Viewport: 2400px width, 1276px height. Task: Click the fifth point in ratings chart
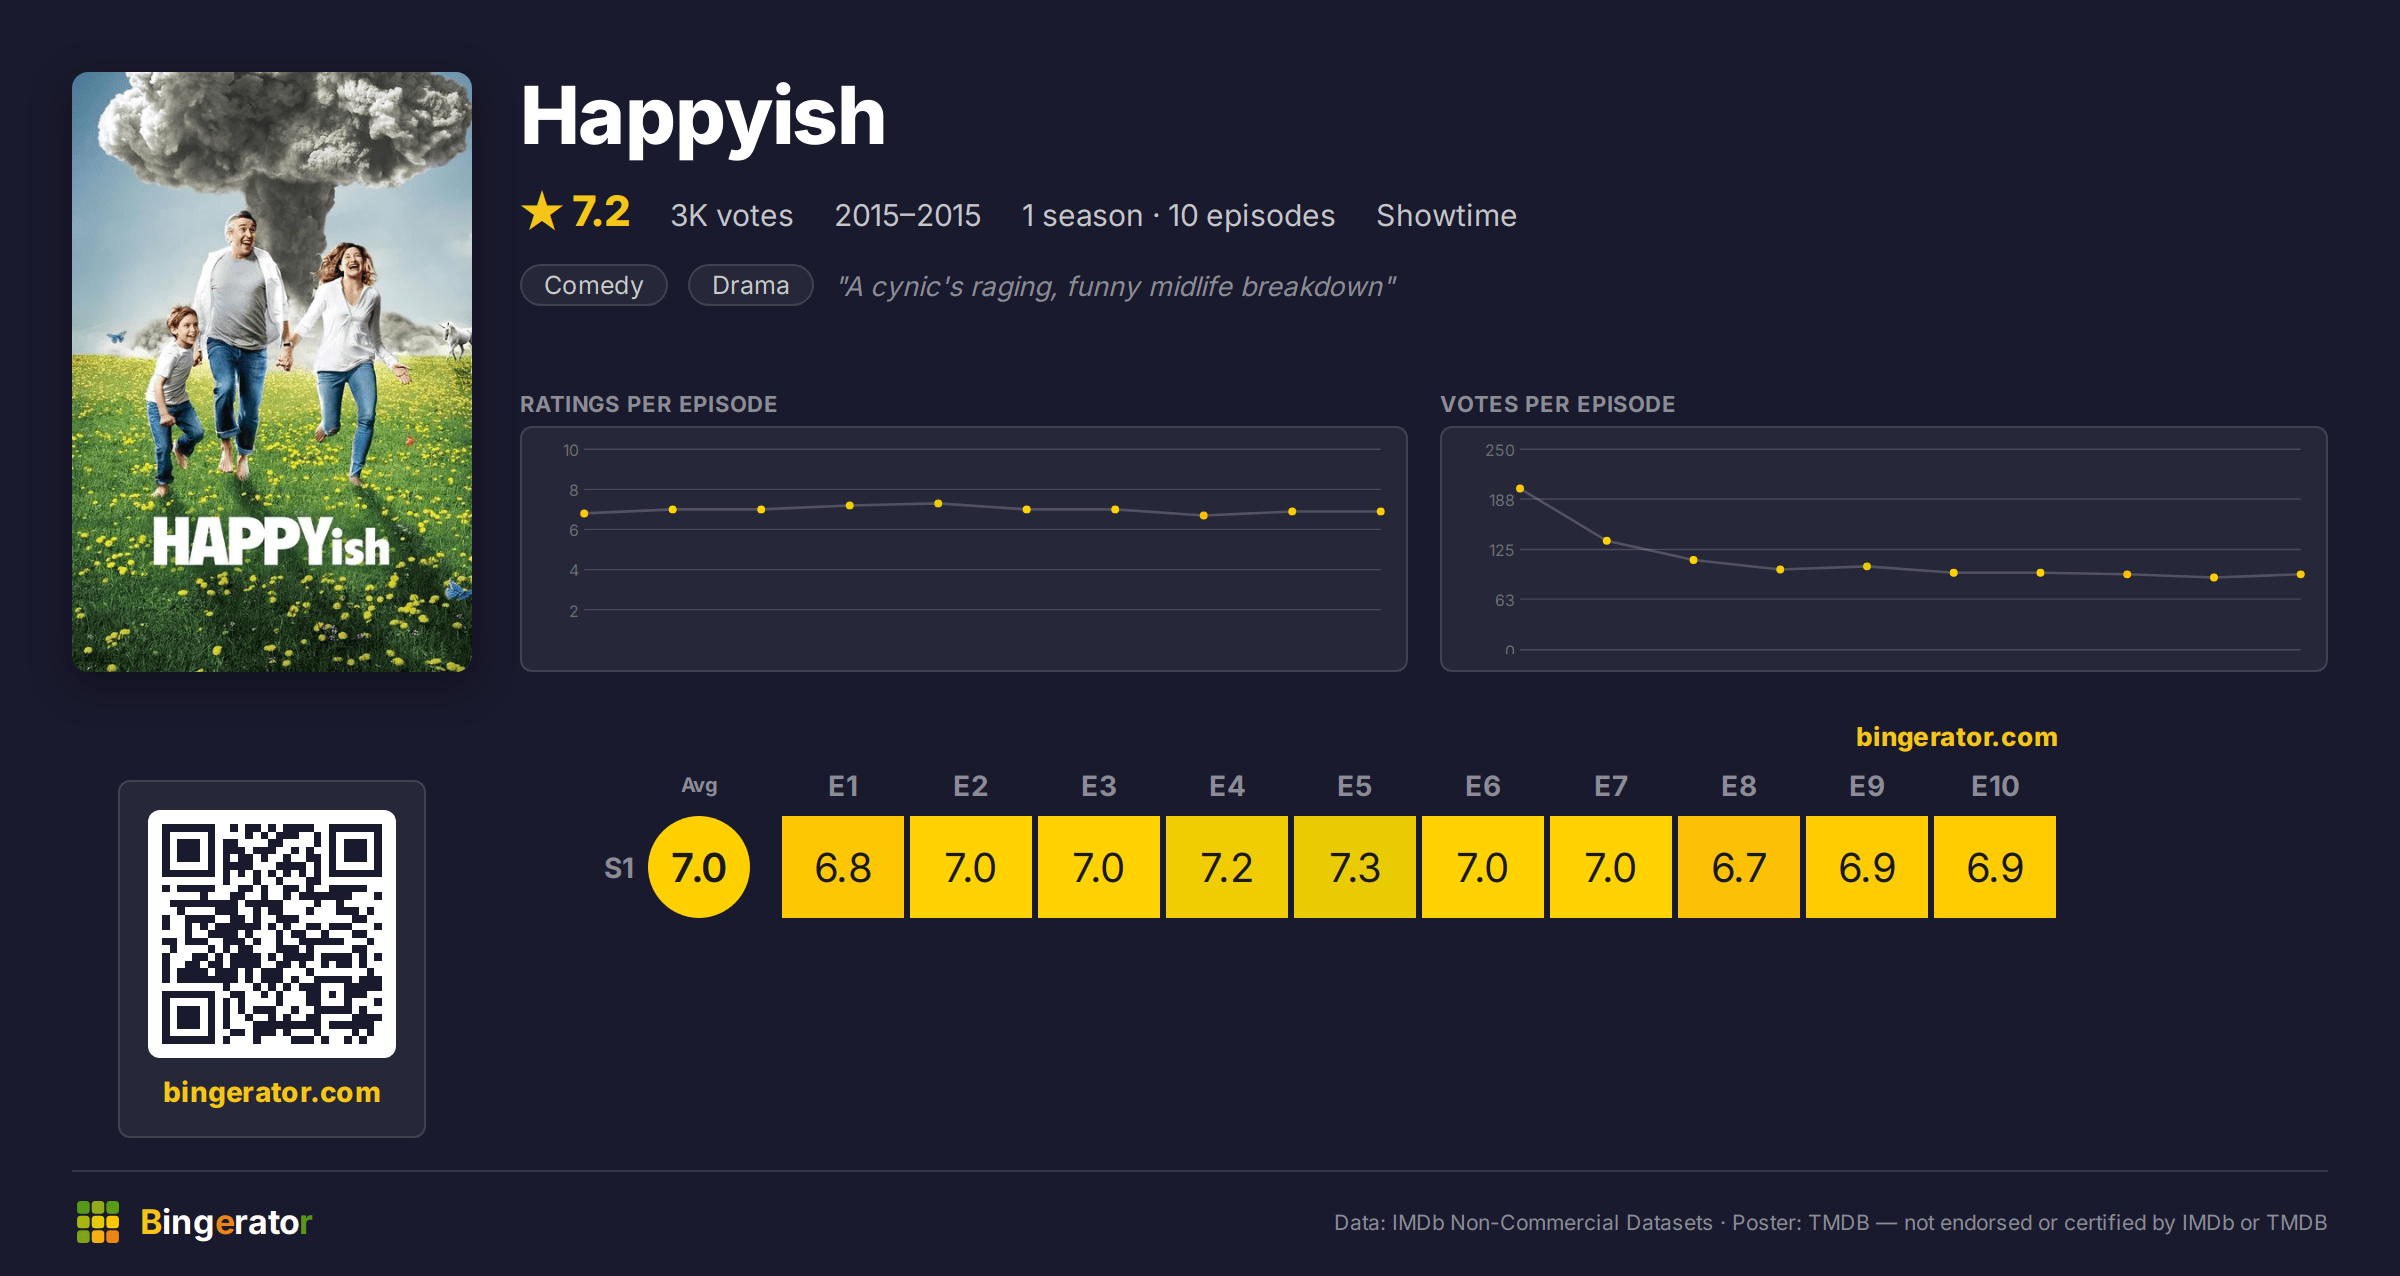938,503
